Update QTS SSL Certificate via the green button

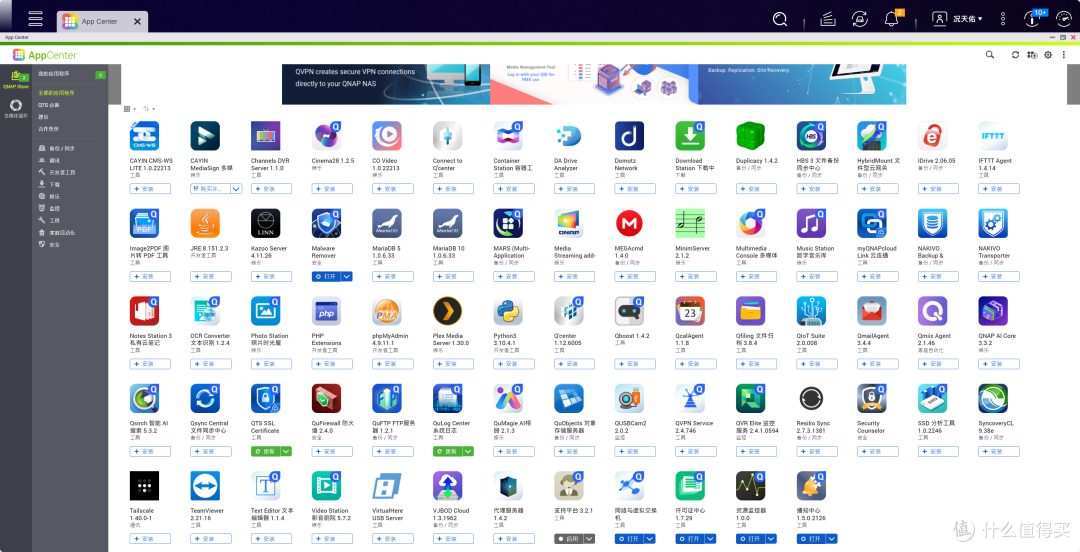click(x=266, y=451)
